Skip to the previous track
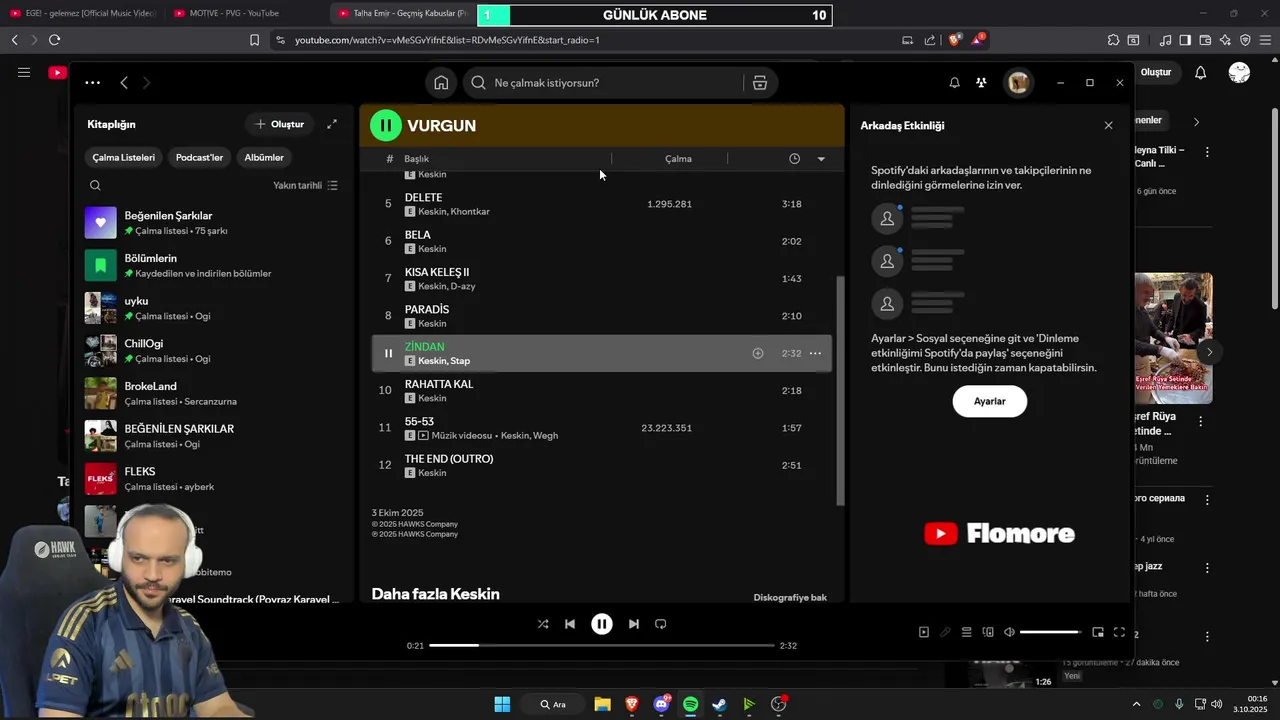The image size is (1280, 720). point(570,624)
